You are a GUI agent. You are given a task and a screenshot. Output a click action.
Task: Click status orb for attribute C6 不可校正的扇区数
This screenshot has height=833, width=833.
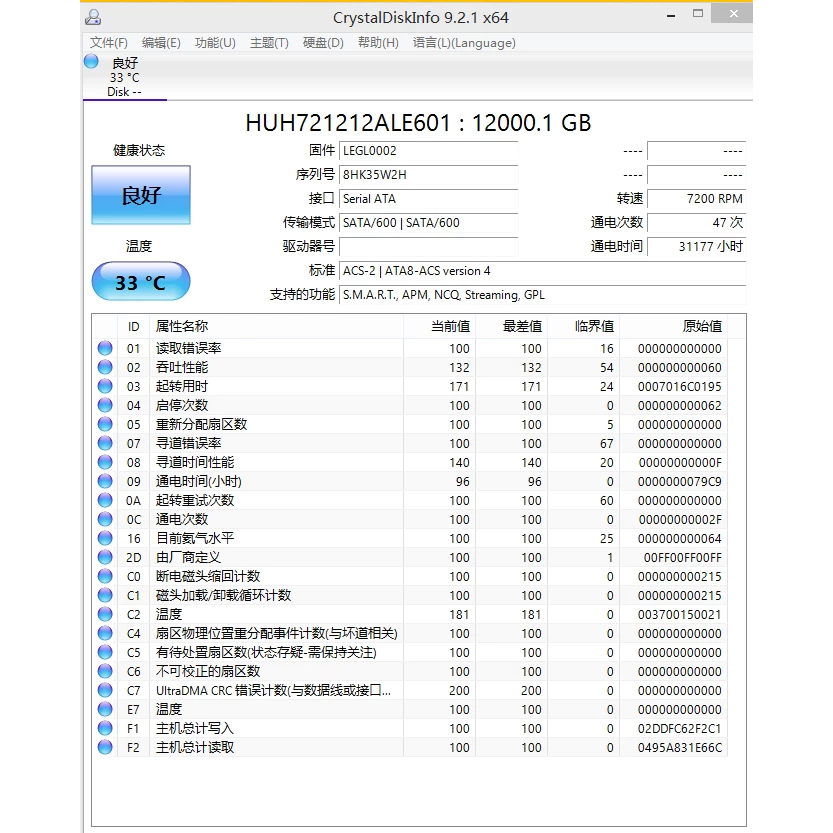(x=105, y=671)
